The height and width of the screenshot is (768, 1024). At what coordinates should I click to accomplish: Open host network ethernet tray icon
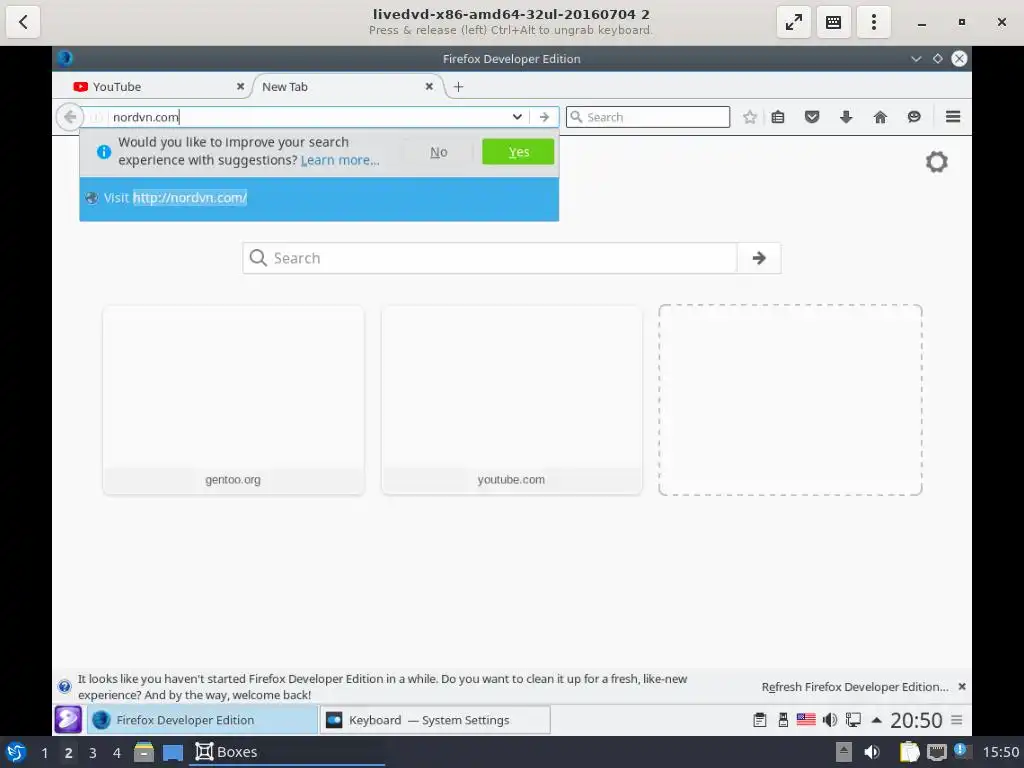coord(936,752)
